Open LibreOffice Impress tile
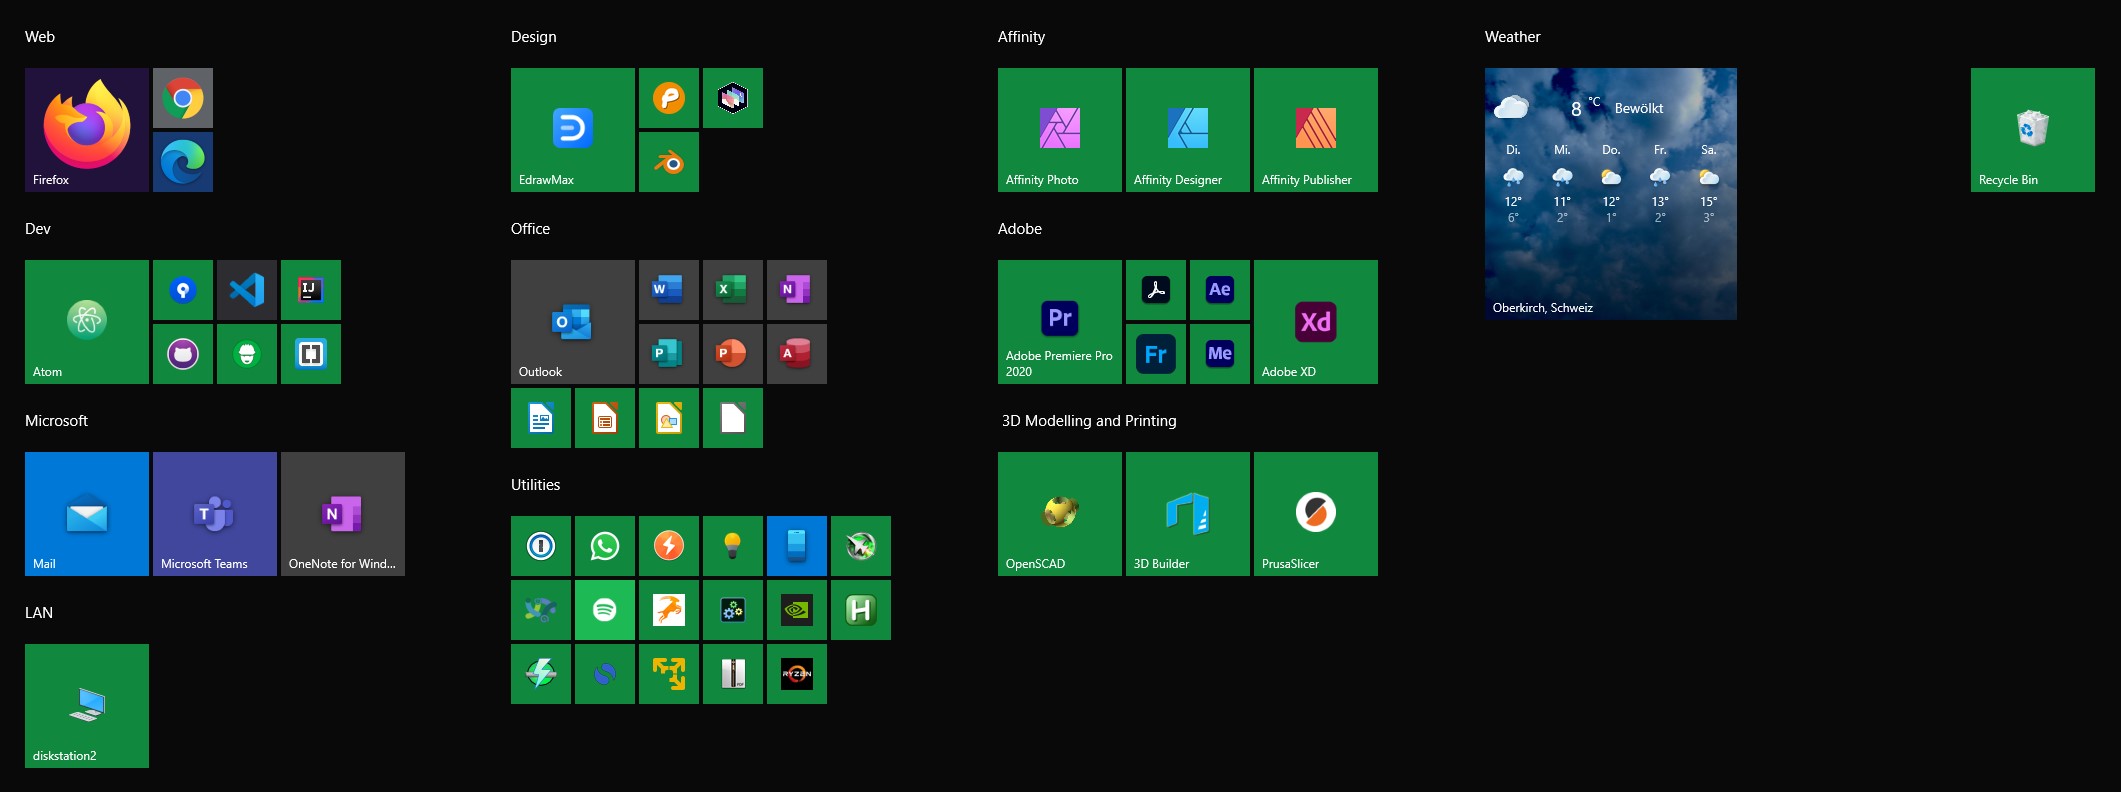 point(605,418)
